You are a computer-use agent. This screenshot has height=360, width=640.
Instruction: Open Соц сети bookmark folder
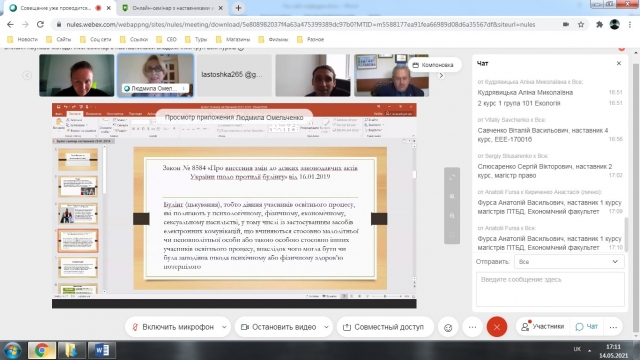click(x=96, y=40)
